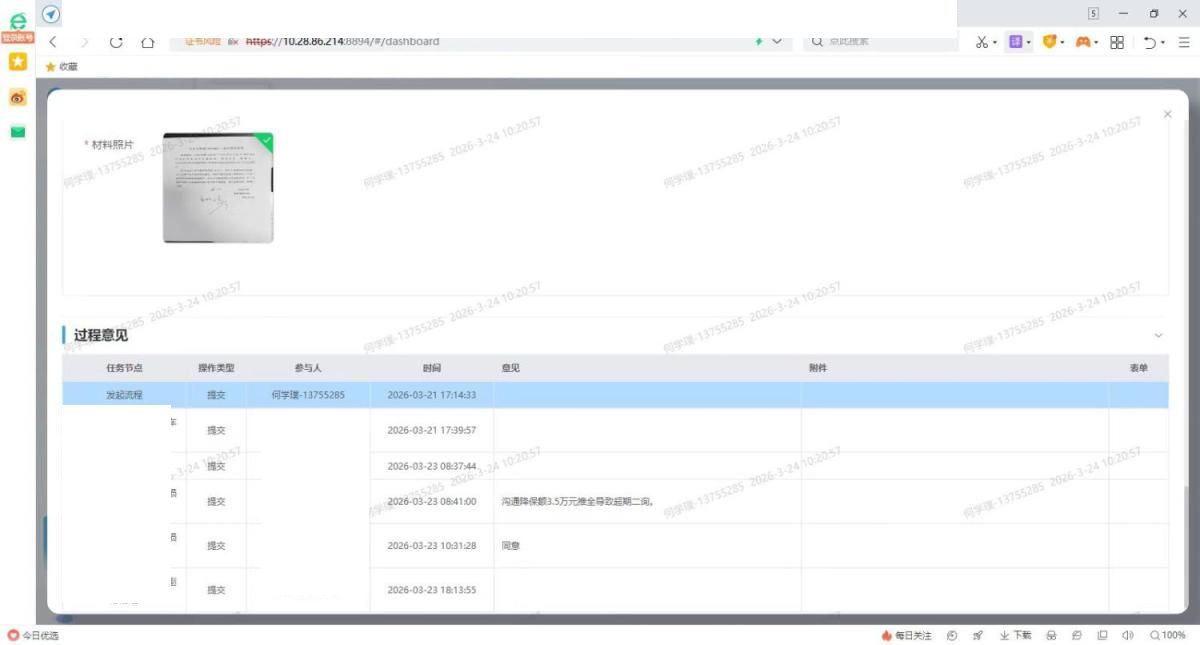The width and height of the screenshot is (1200, 645).
Task: Click the Weibo icon in sidebar
Action: (x=17, y=97)
